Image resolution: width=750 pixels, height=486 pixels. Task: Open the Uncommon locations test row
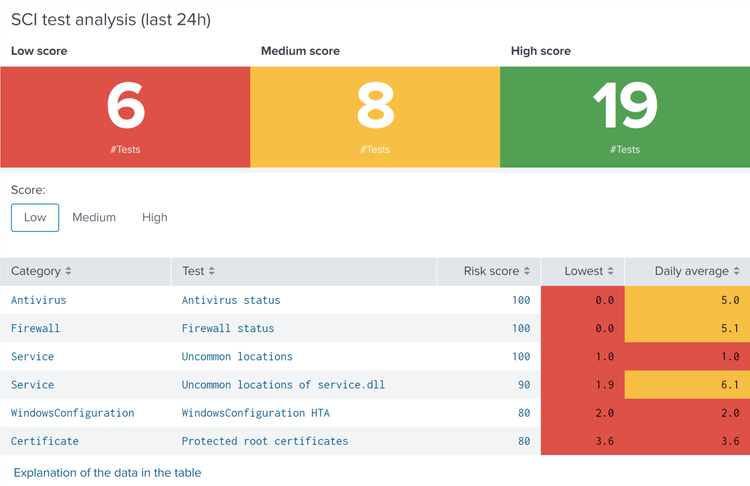237,357
